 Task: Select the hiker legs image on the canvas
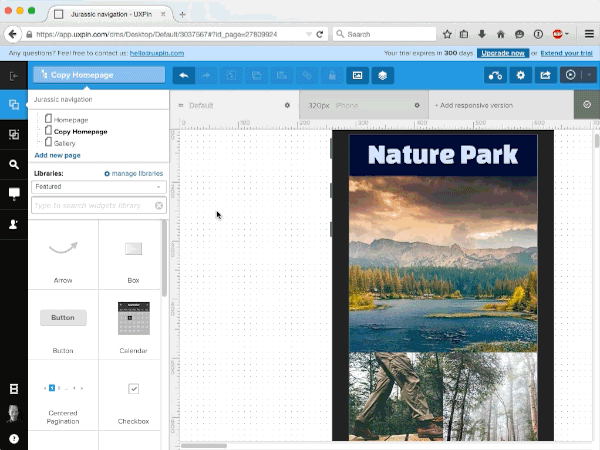tap(396, 396)
